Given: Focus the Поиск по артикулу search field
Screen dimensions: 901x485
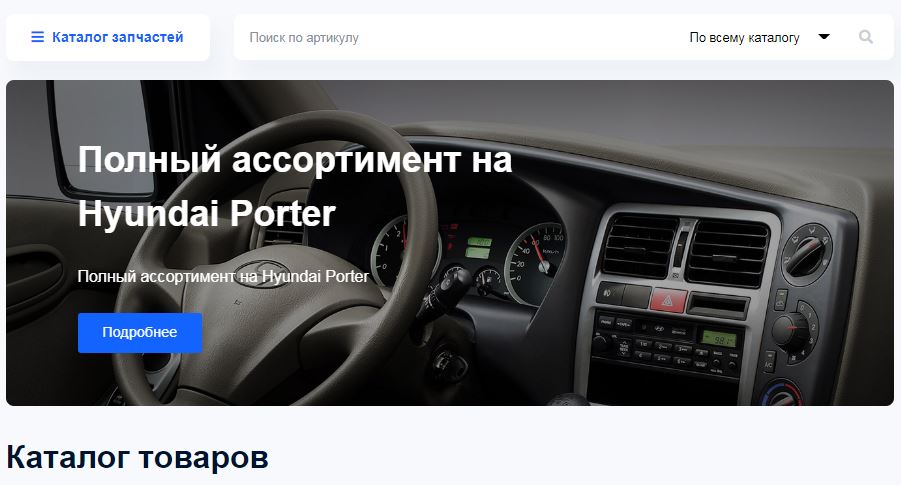Looking at the screenshot, I should [x=454, y=37].
